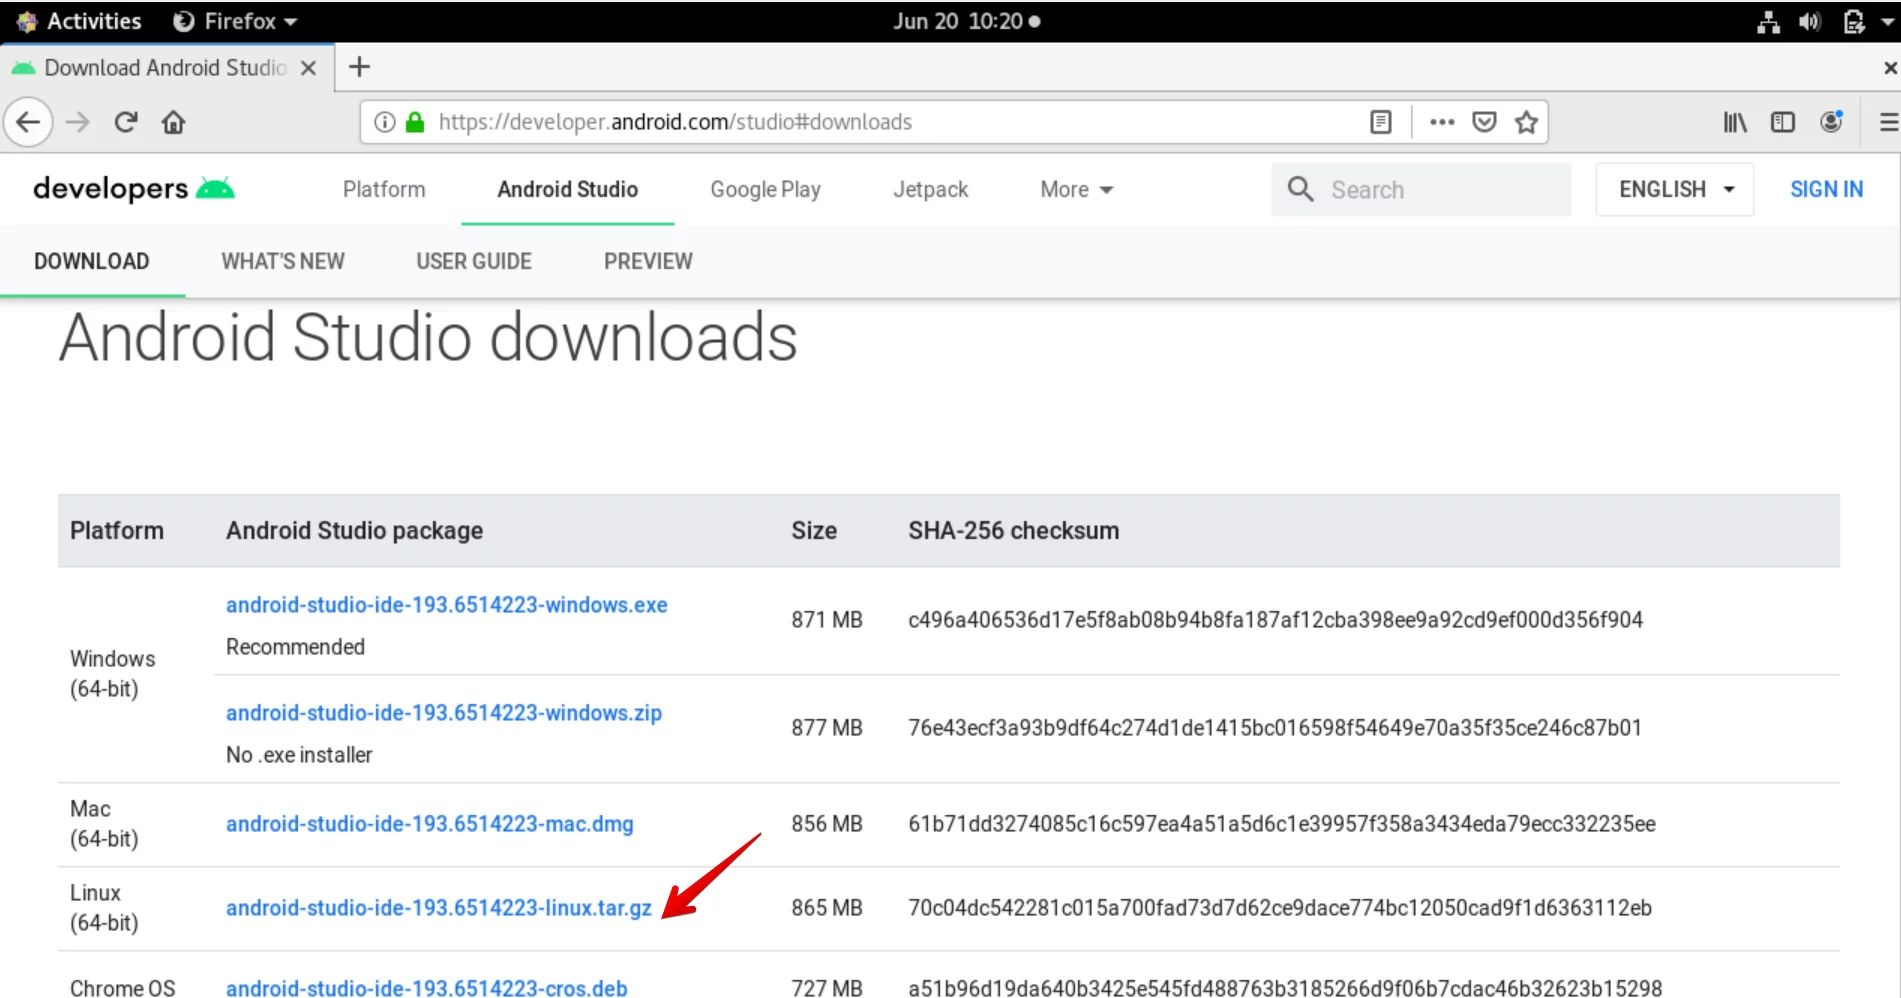Toggle reader view icon in address bar
The image size is (1901, 998).
[x=1380, y=122]
